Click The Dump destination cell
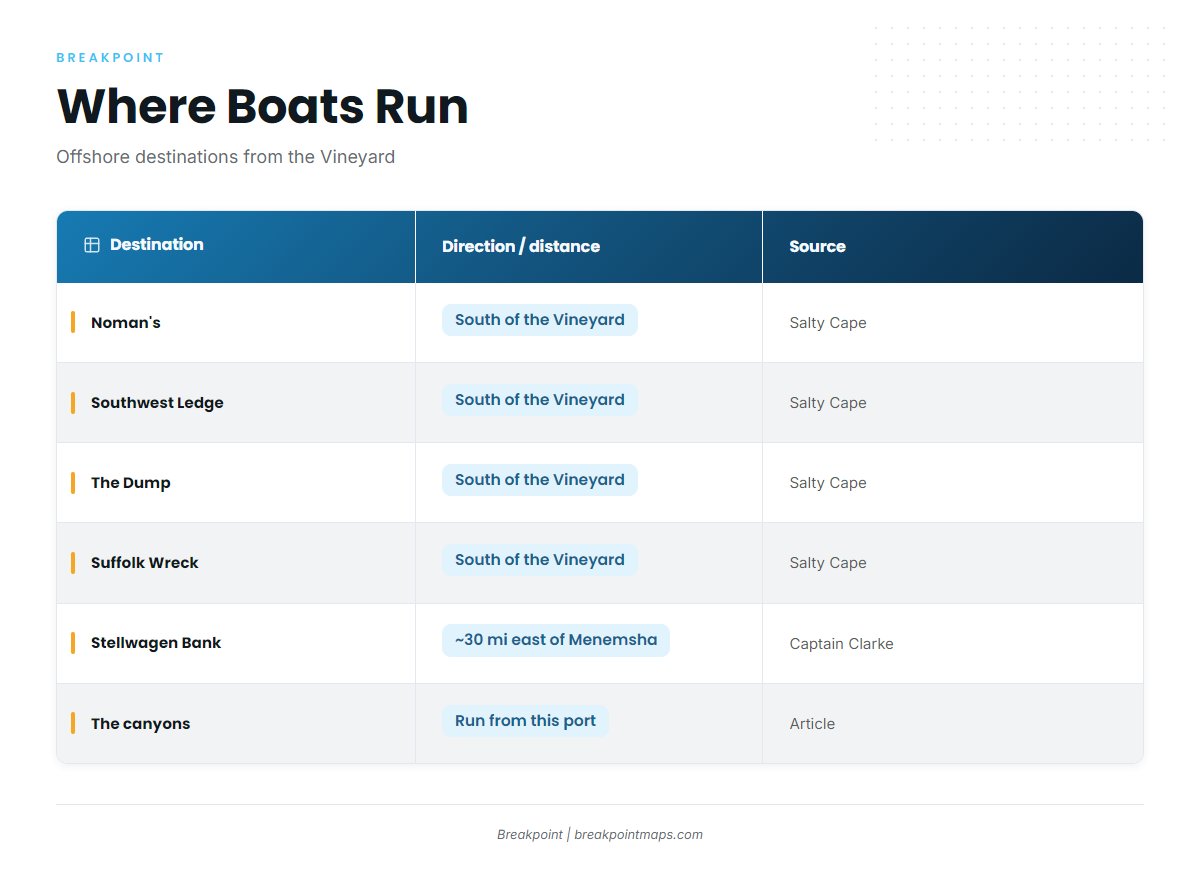Viewport: 1200px width, 869px height. point(236,483)
